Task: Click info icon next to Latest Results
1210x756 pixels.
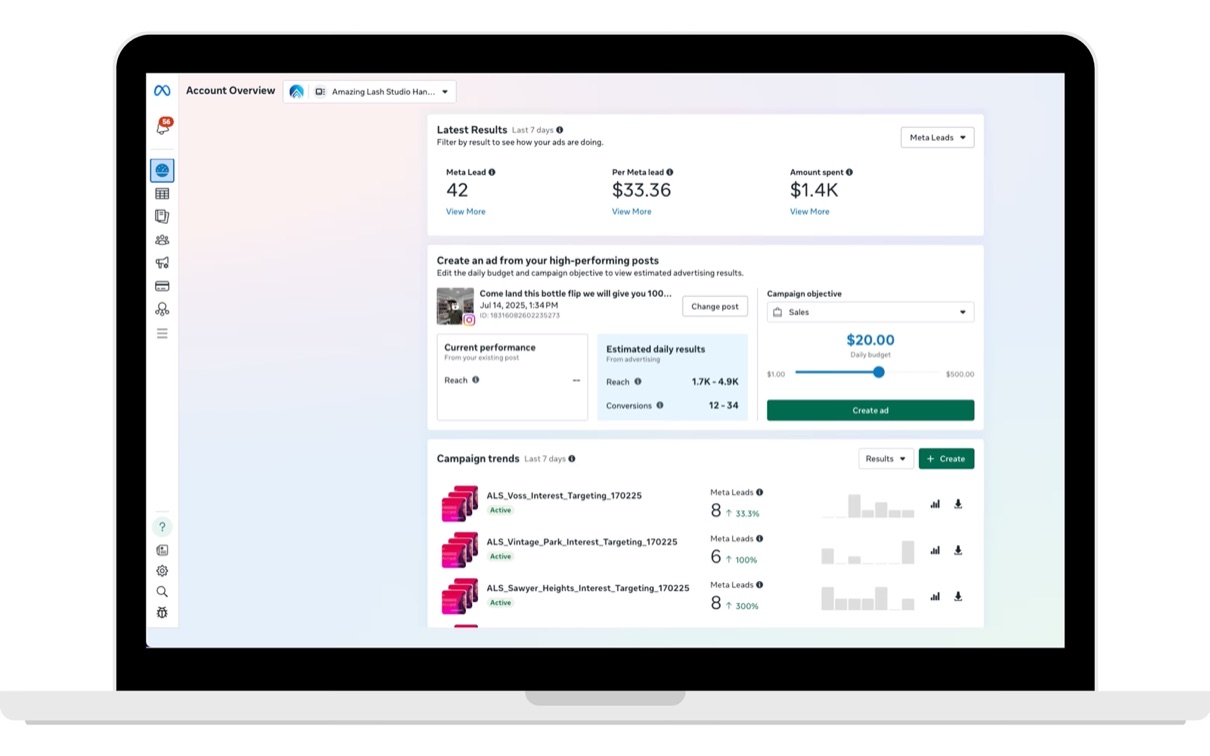Action: [559, 130]
